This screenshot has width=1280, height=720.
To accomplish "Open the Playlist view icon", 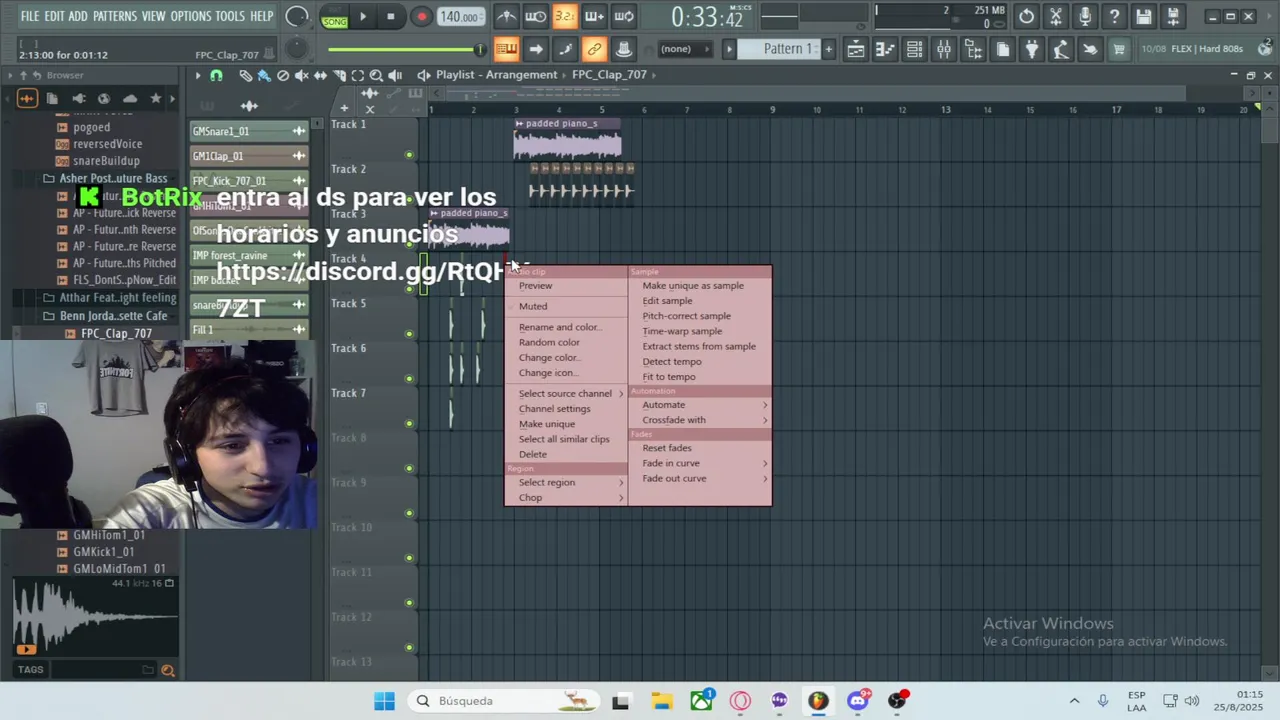I will click(x=855, y=49).
